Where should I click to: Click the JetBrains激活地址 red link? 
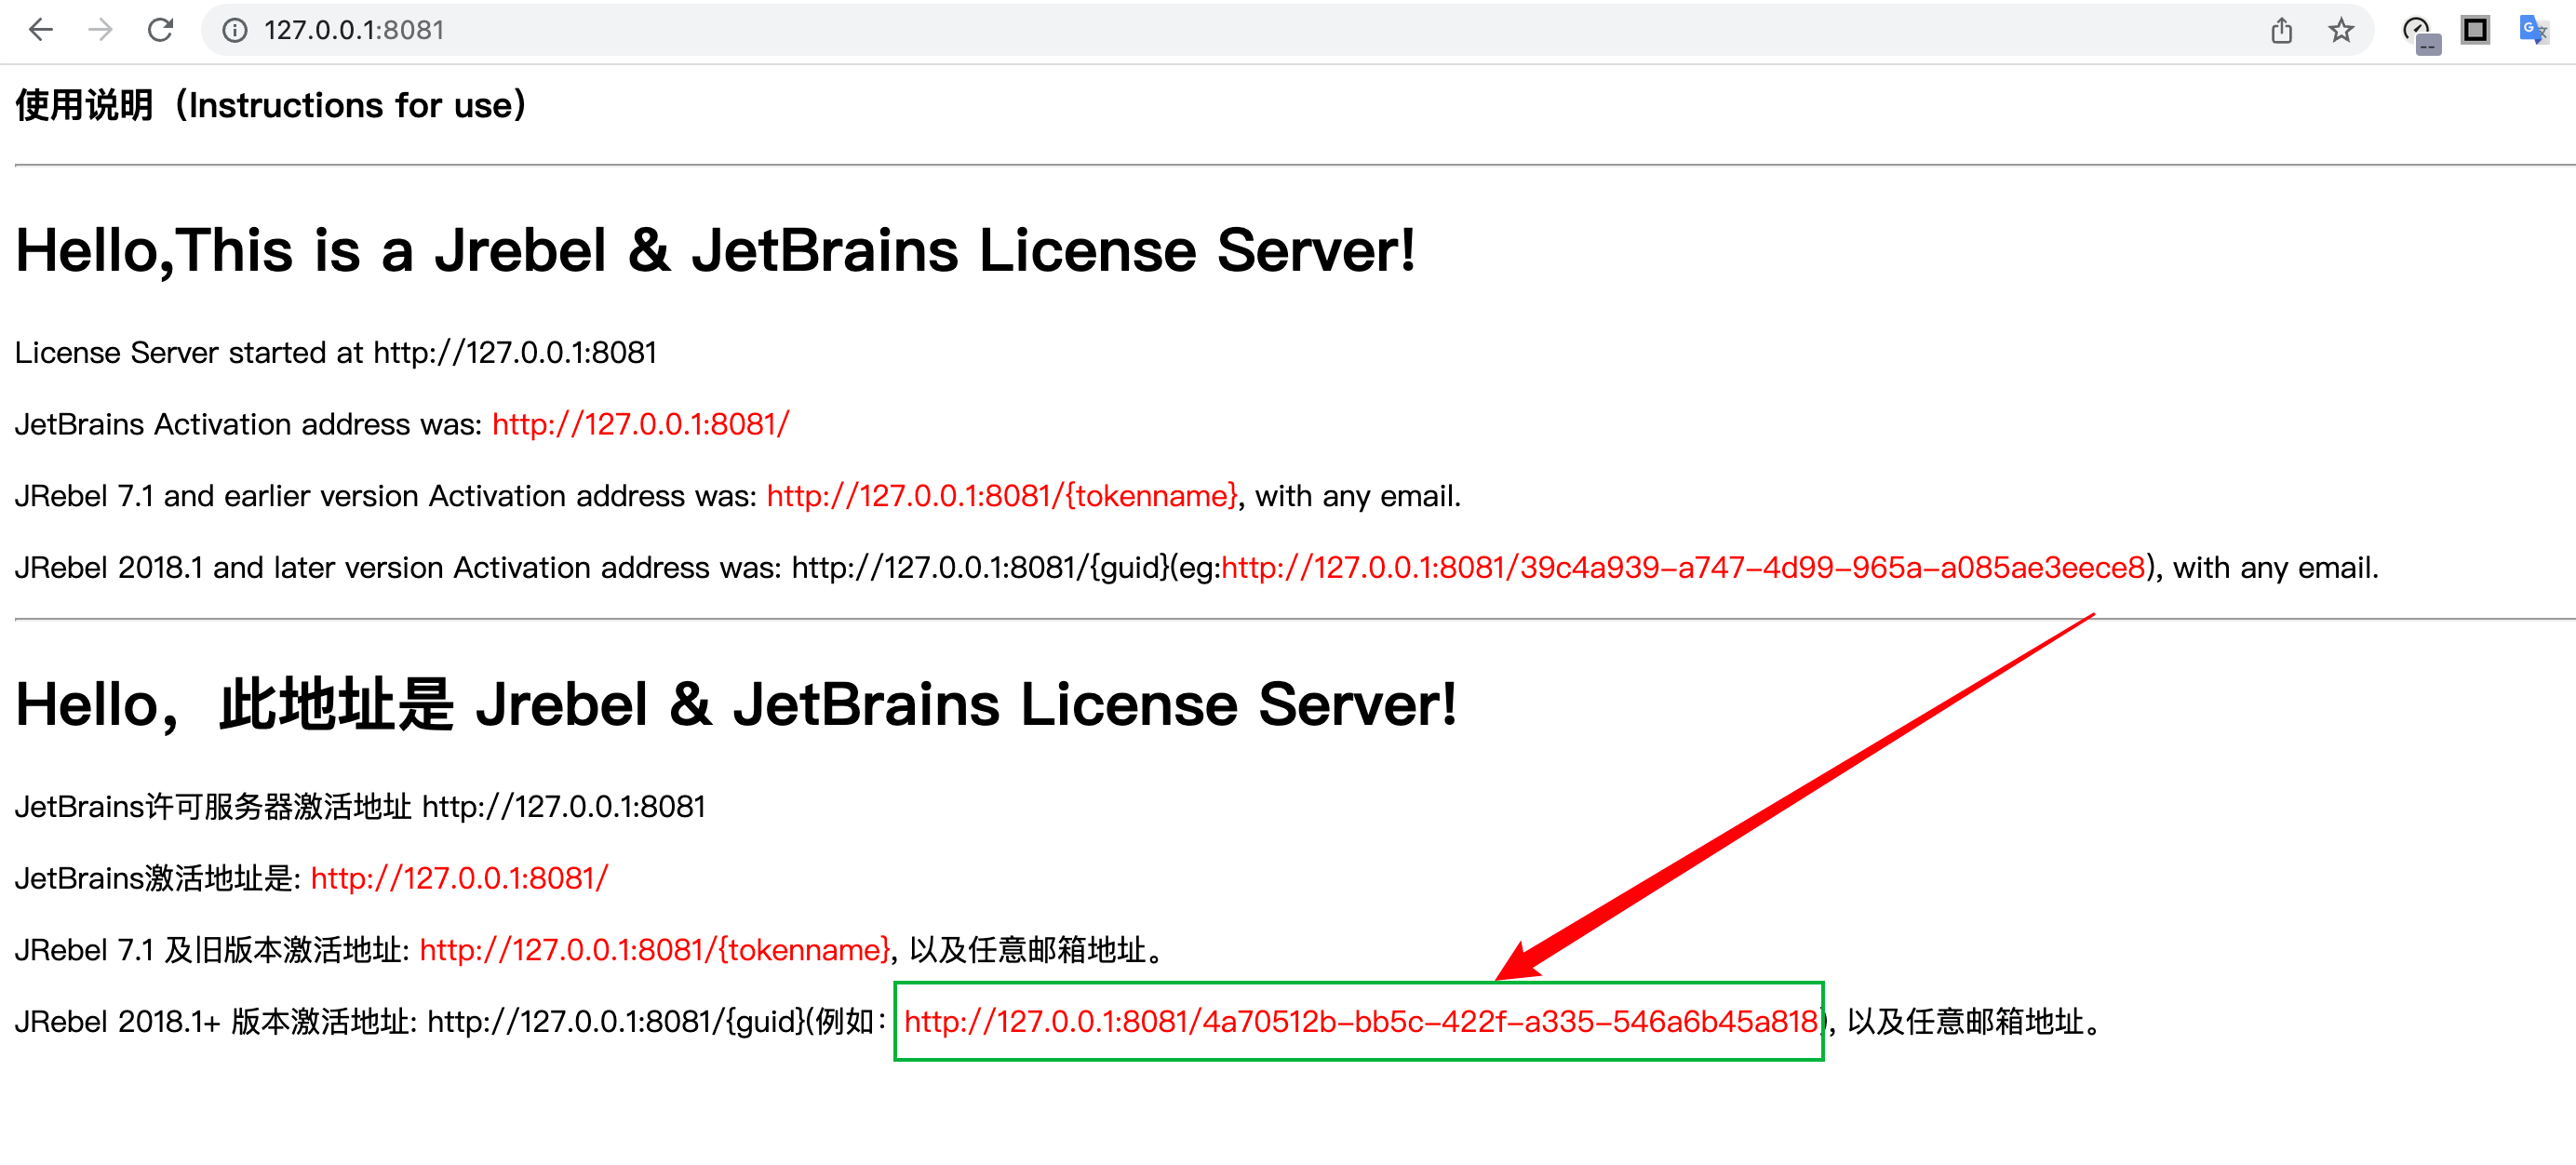point(459,878)
